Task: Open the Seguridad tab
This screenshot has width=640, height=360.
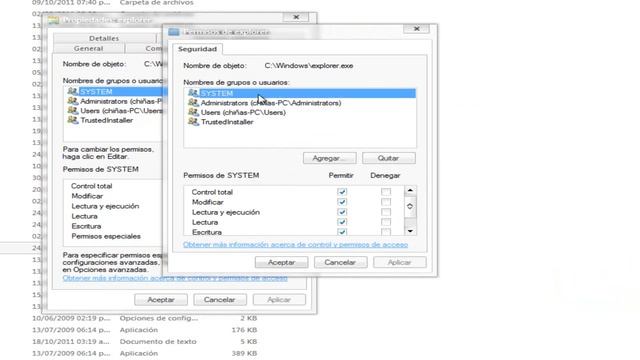Action: [197, 49]
